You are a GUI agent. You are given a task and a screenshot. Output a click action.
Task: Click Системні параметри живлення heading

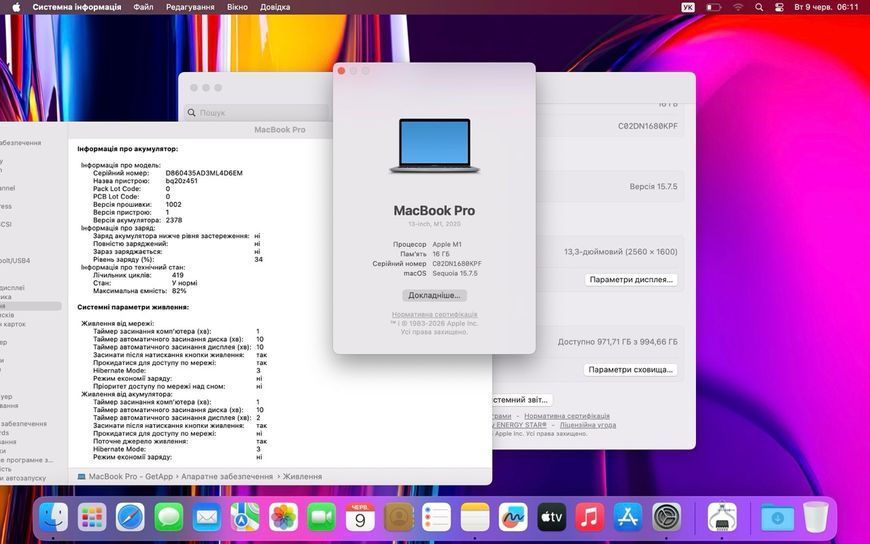[133, 307]
